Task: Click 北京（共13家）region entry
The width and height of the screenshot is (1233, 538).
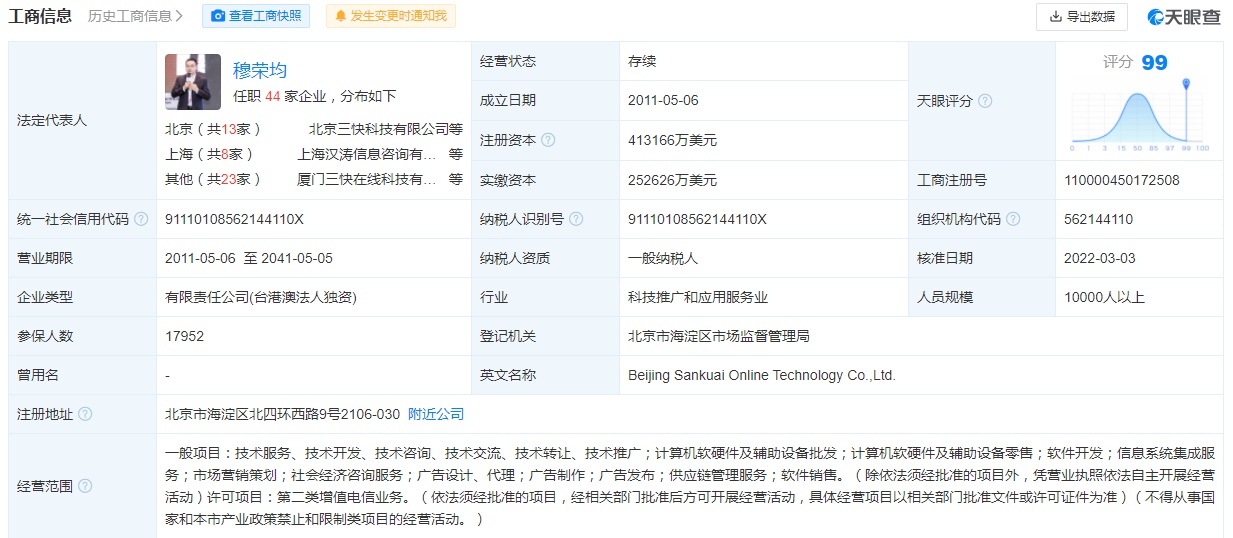Action: click(x=213, y=129)
